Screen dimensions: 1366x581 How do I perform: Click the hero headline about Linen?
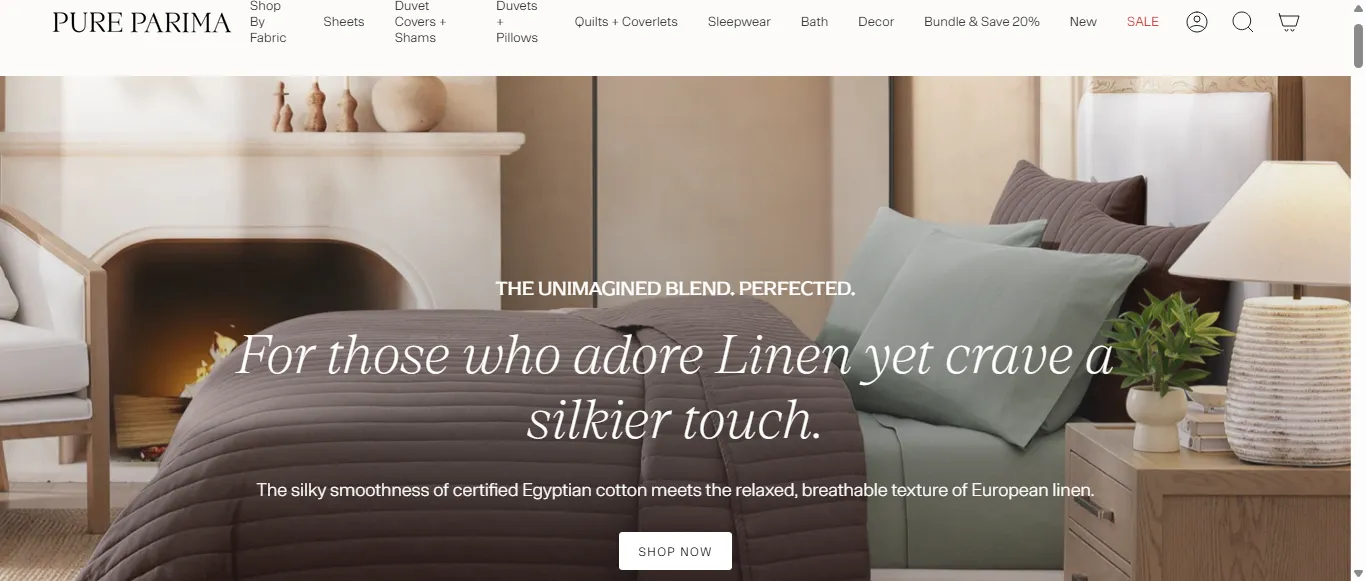(x=675, y=387)
